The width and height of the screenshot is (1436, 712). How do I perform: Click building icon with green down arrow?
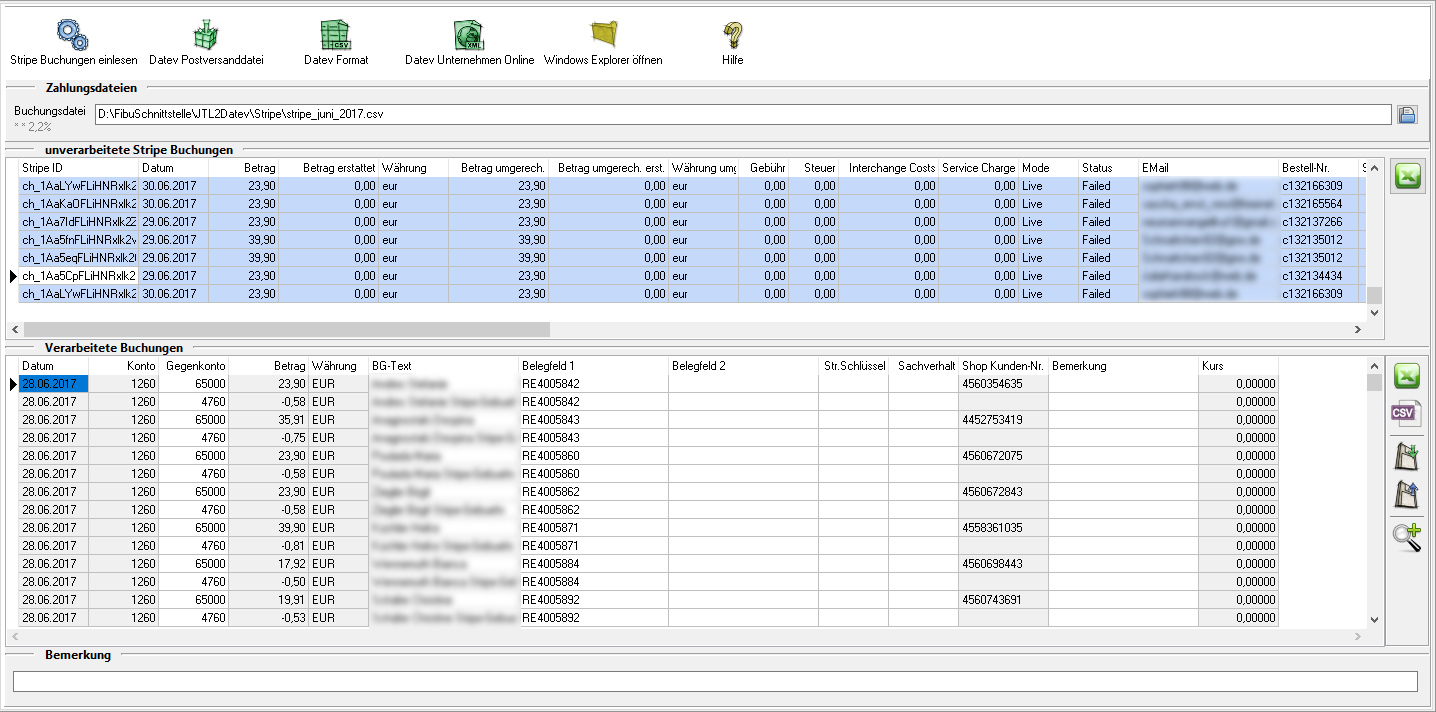click(1407, 456)
